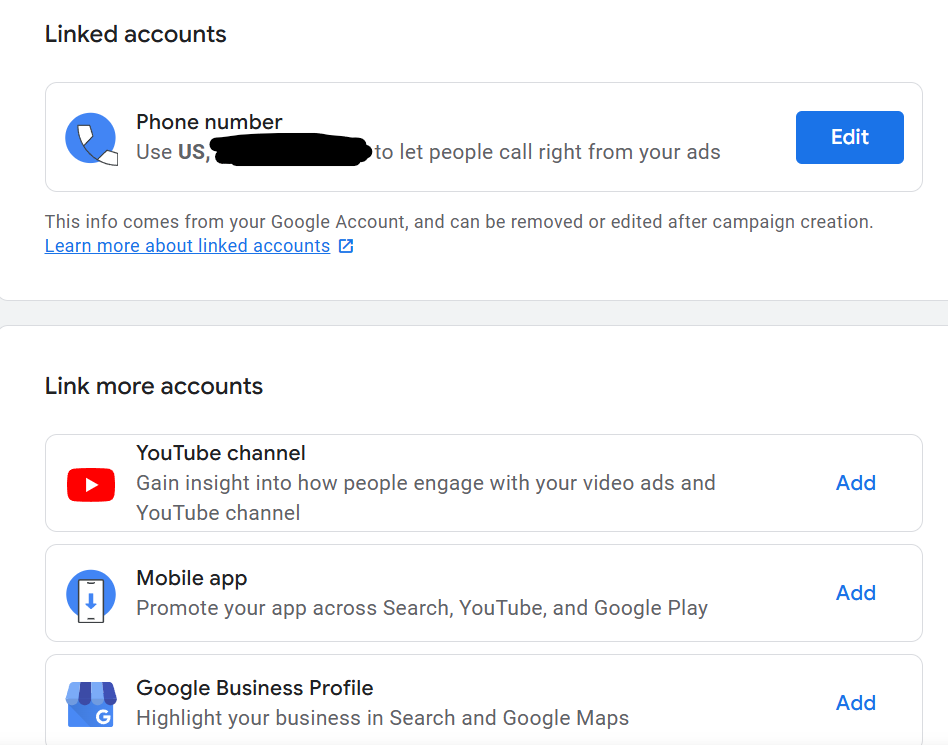Click the Linked accounts heading
The height and width of the screenshot is (745, 948).
point(136,34)
